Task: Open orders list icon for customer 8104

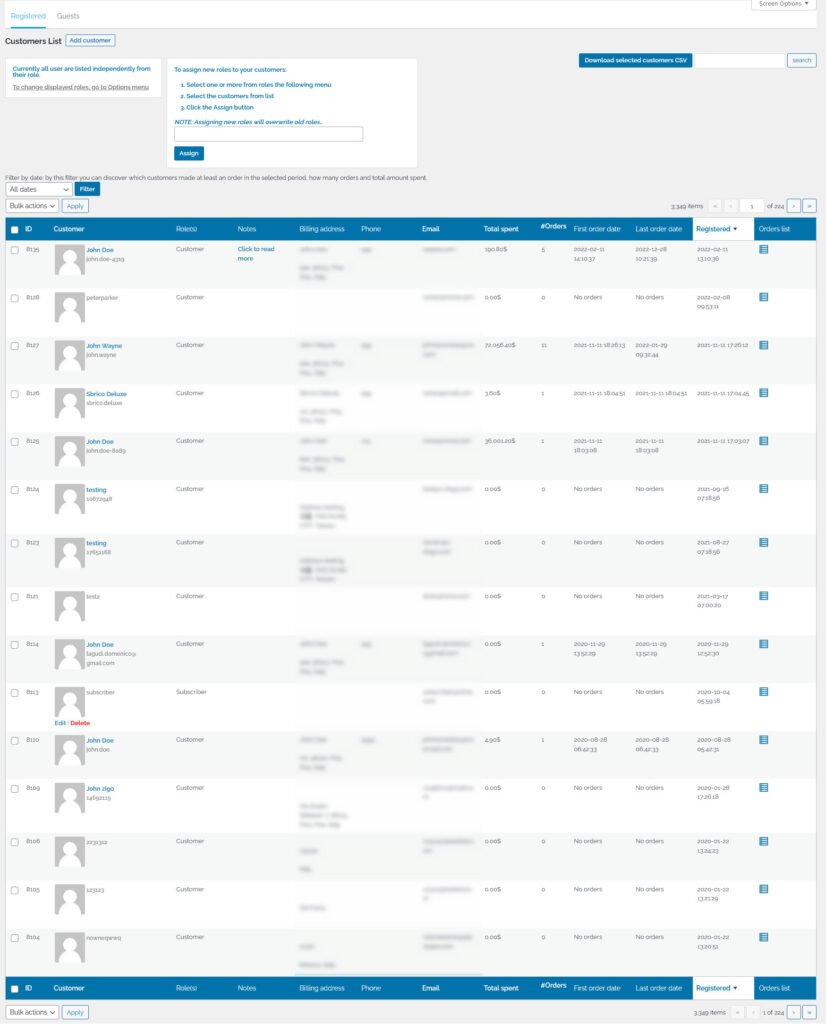Action: click(763, 937)
